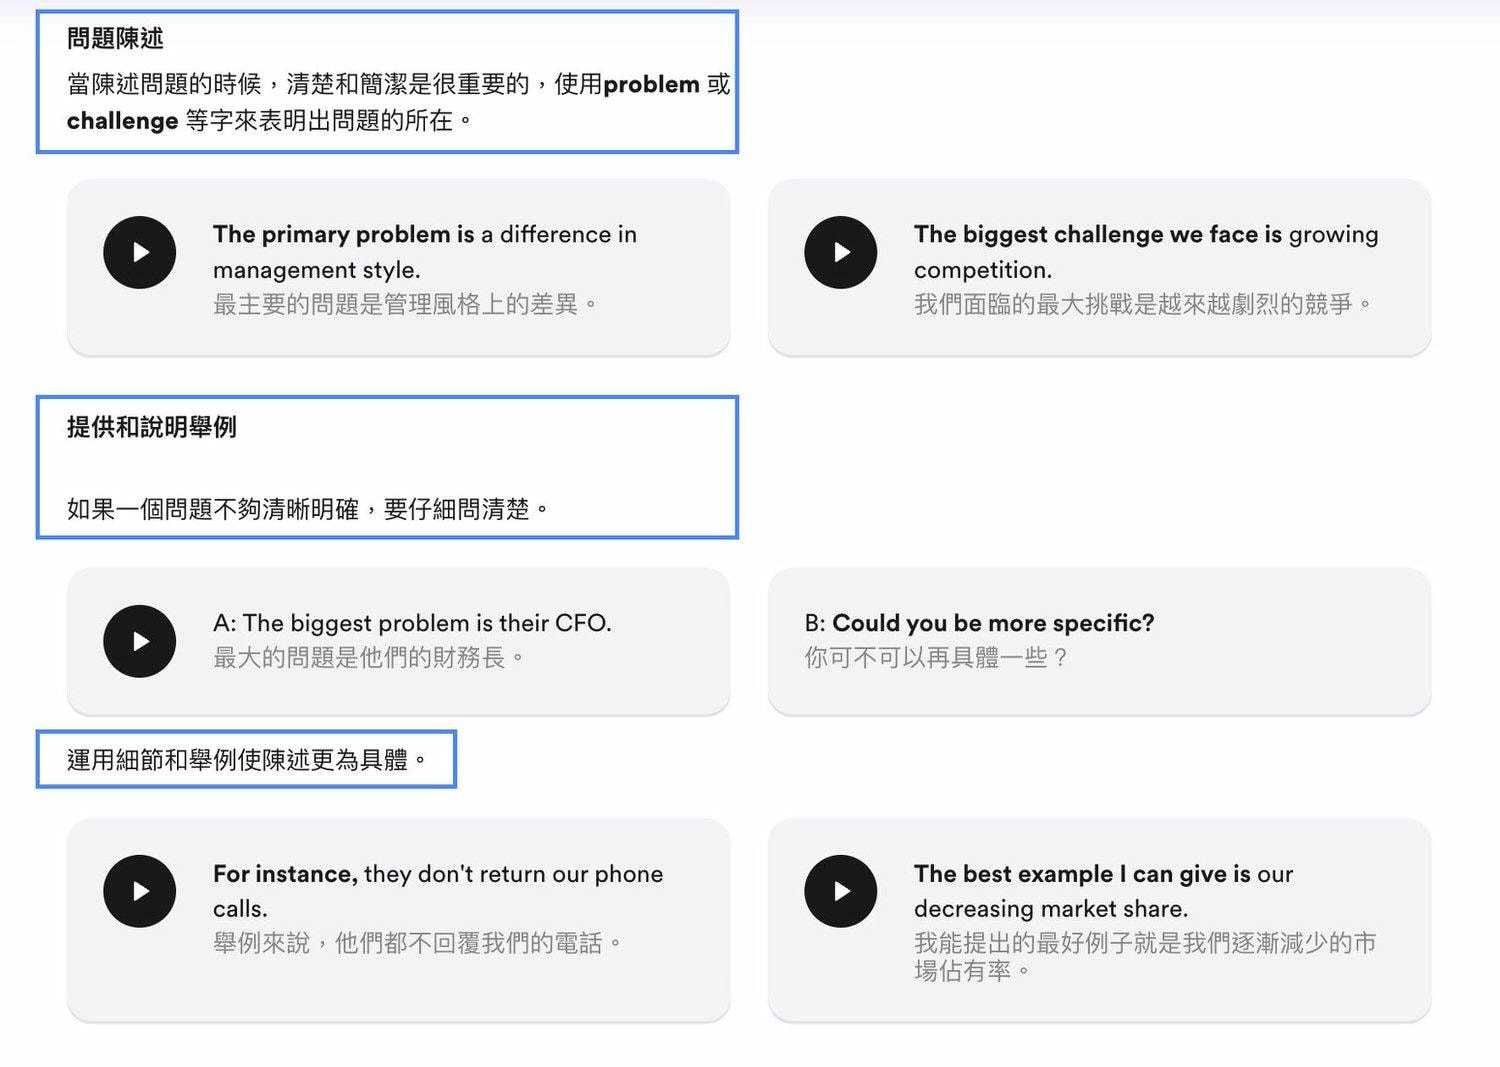
Task: Click the translation 我們面臨的最大挑戰是越來越劇烈的競爭
Action: click(x=1141, y=304)
